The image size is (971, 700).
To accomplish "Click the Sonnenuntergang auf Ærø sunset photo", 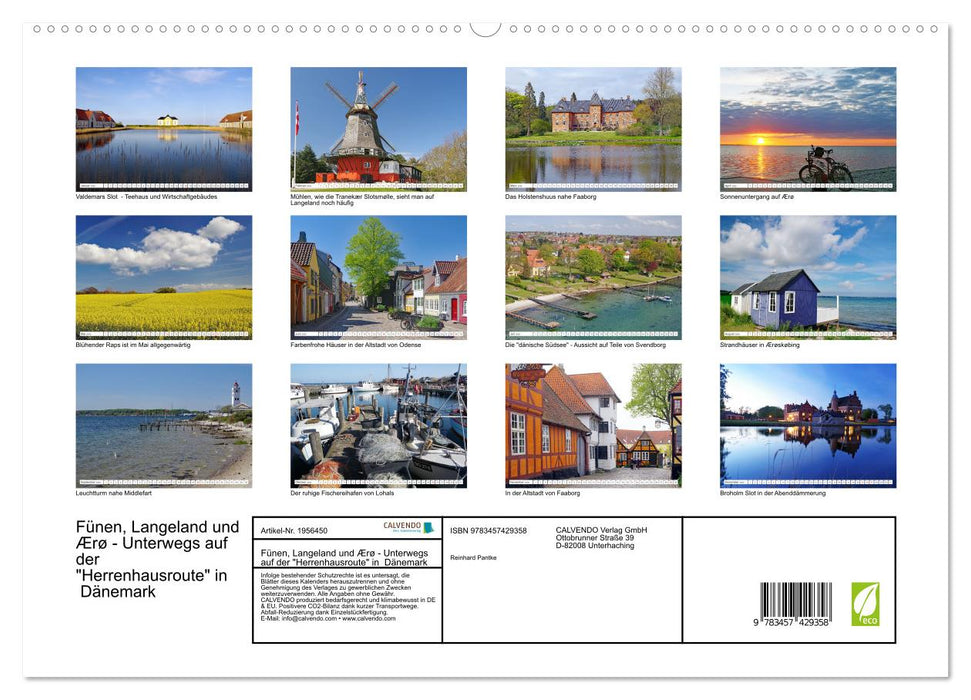I will (807, 128).
